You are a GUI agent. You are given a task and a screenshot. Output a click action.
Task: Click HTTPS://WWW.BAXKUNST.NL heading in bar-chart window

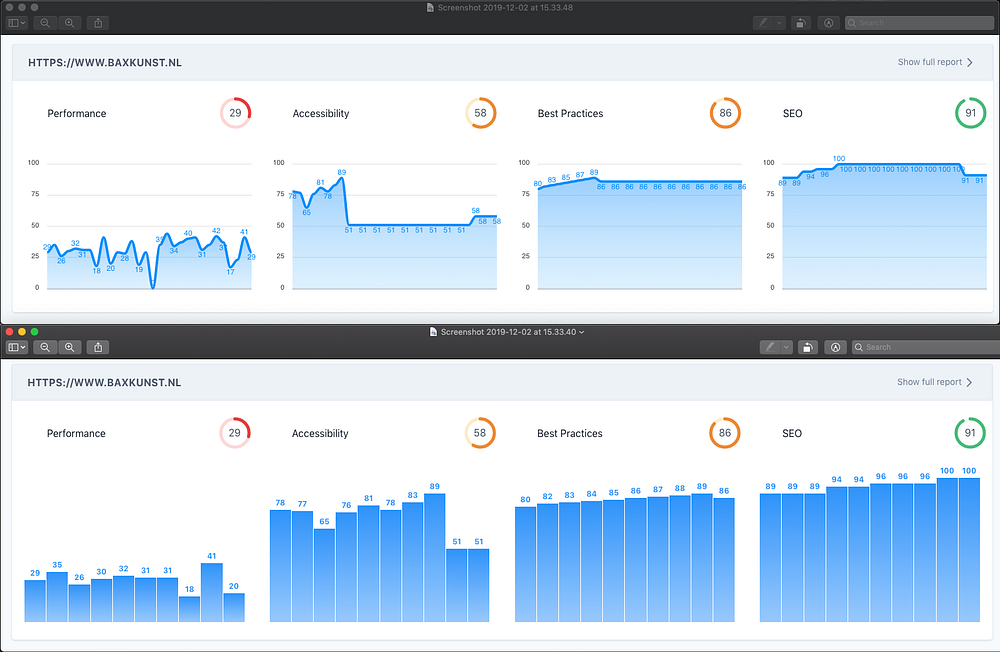pos(104,383)
